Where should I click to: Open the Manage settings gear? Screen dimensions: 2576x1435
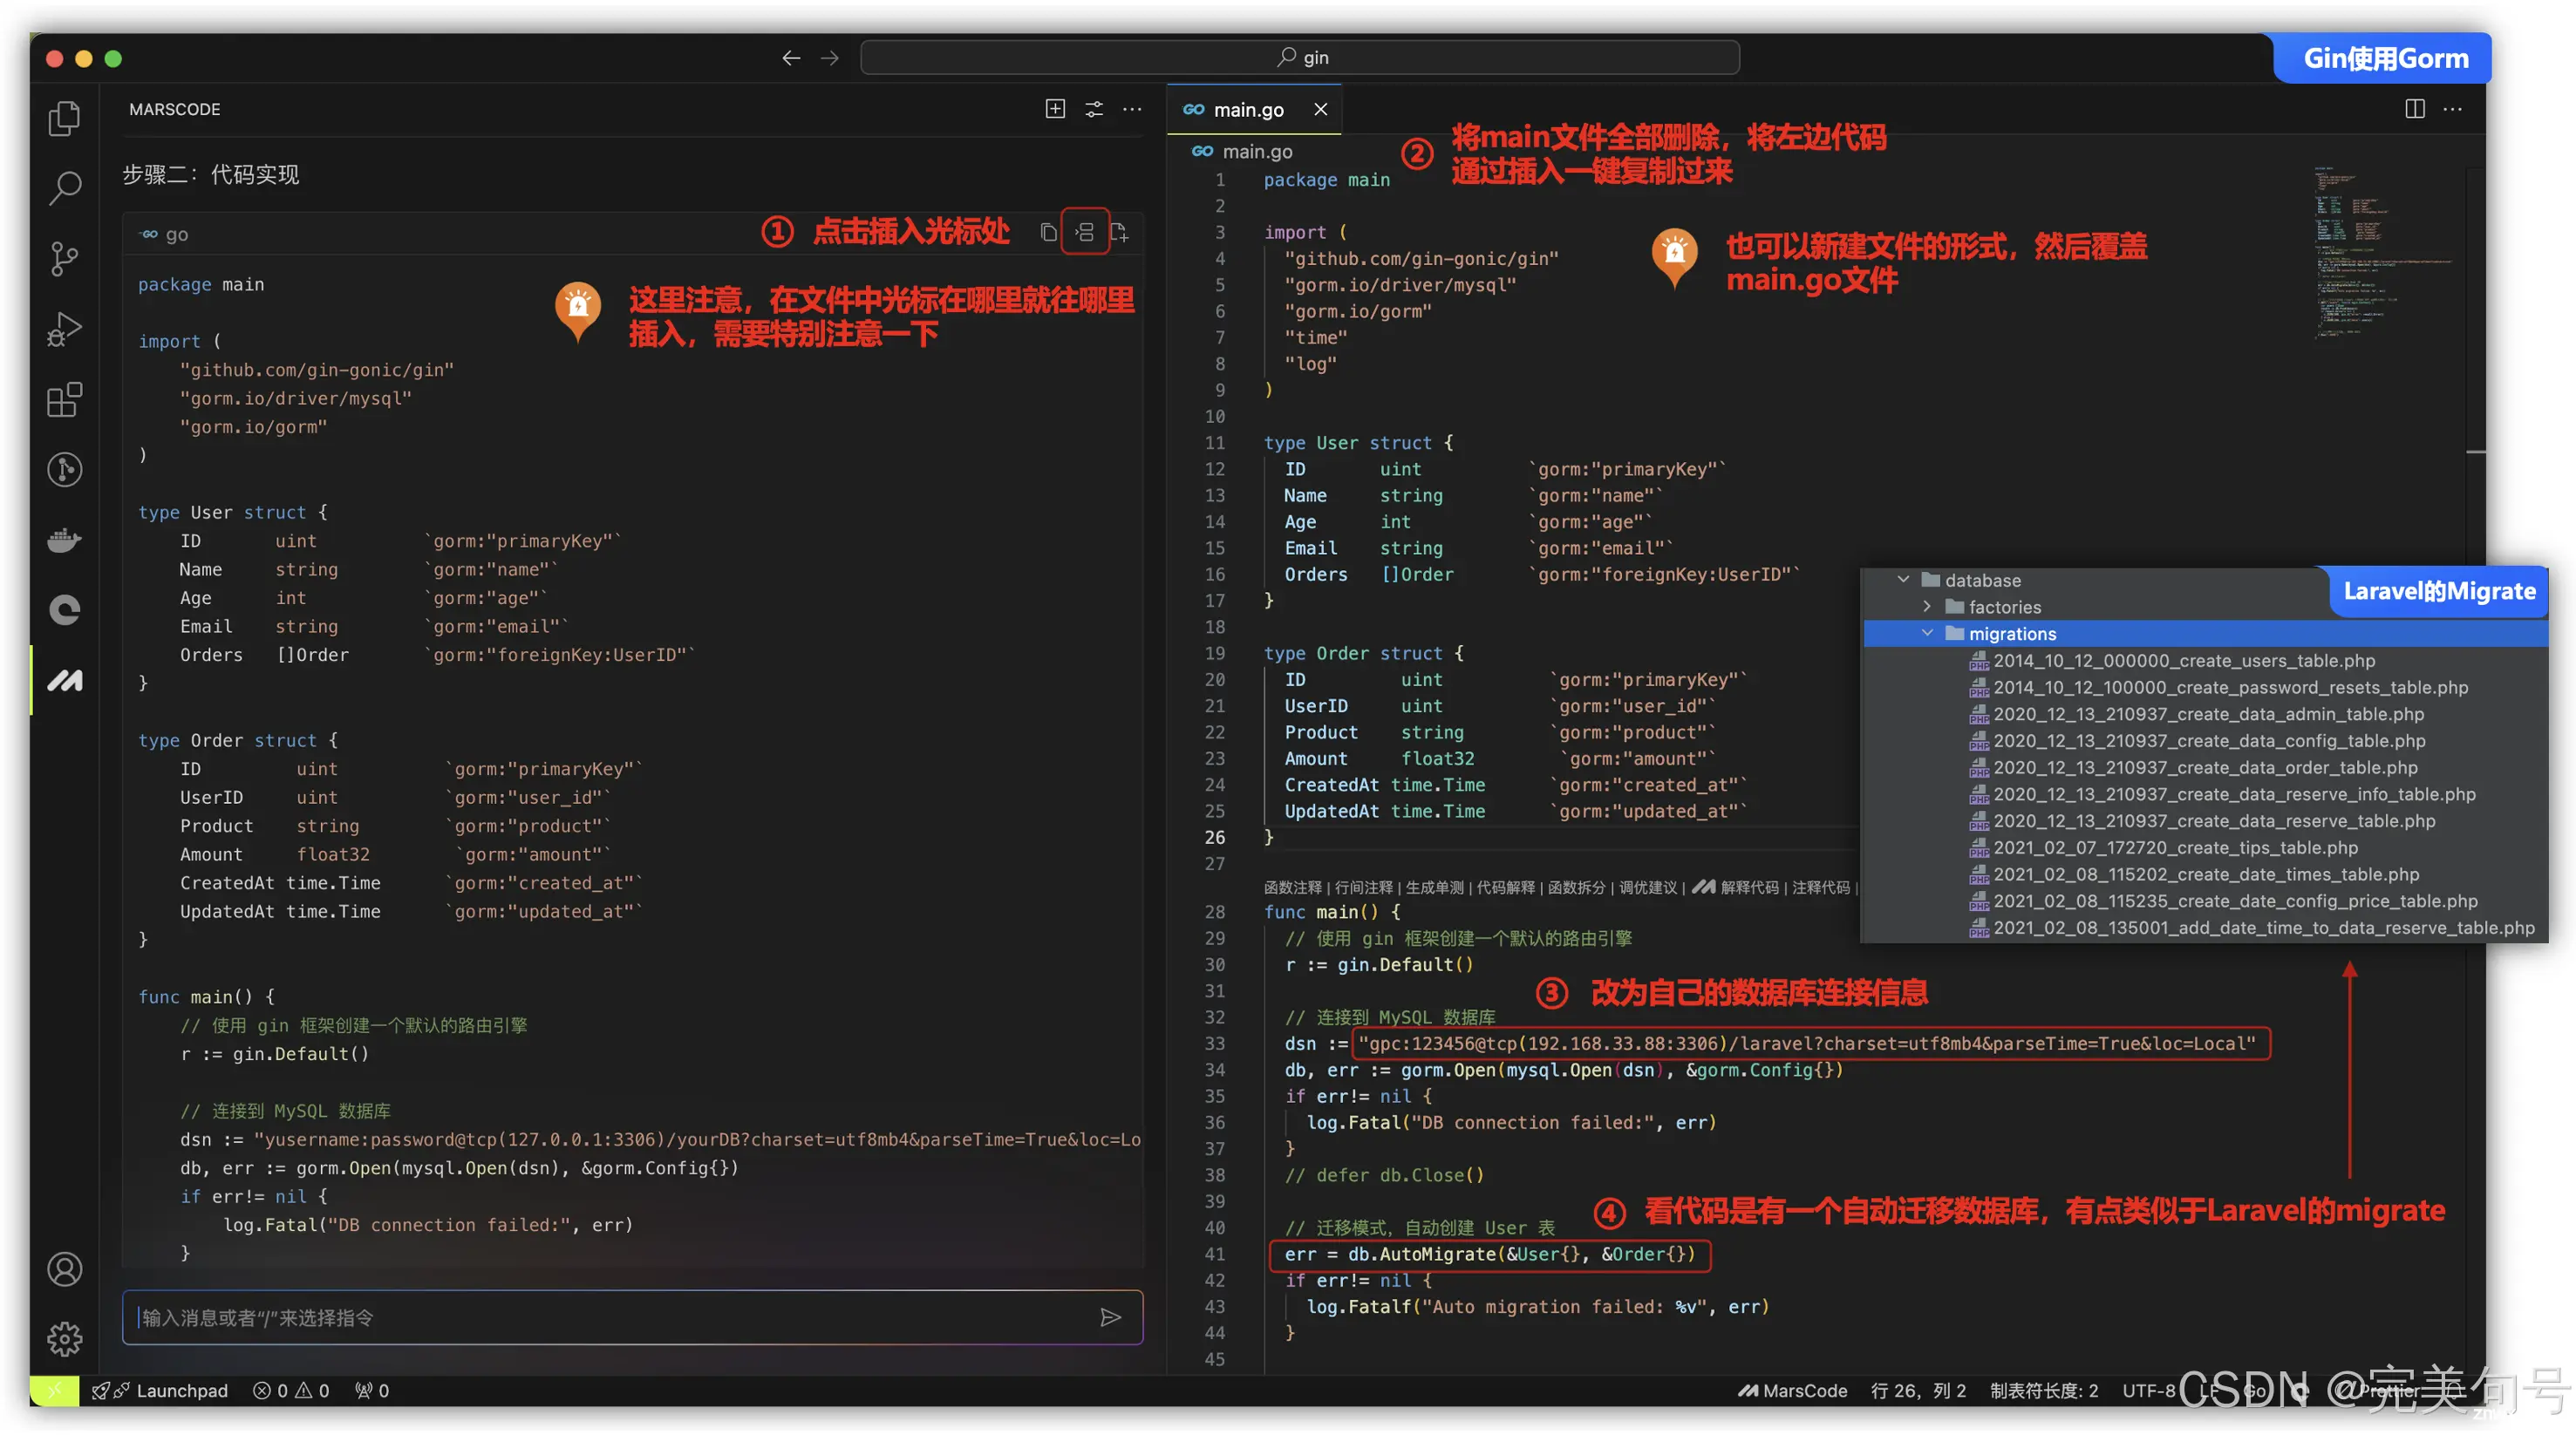[x=65, y=1339]
